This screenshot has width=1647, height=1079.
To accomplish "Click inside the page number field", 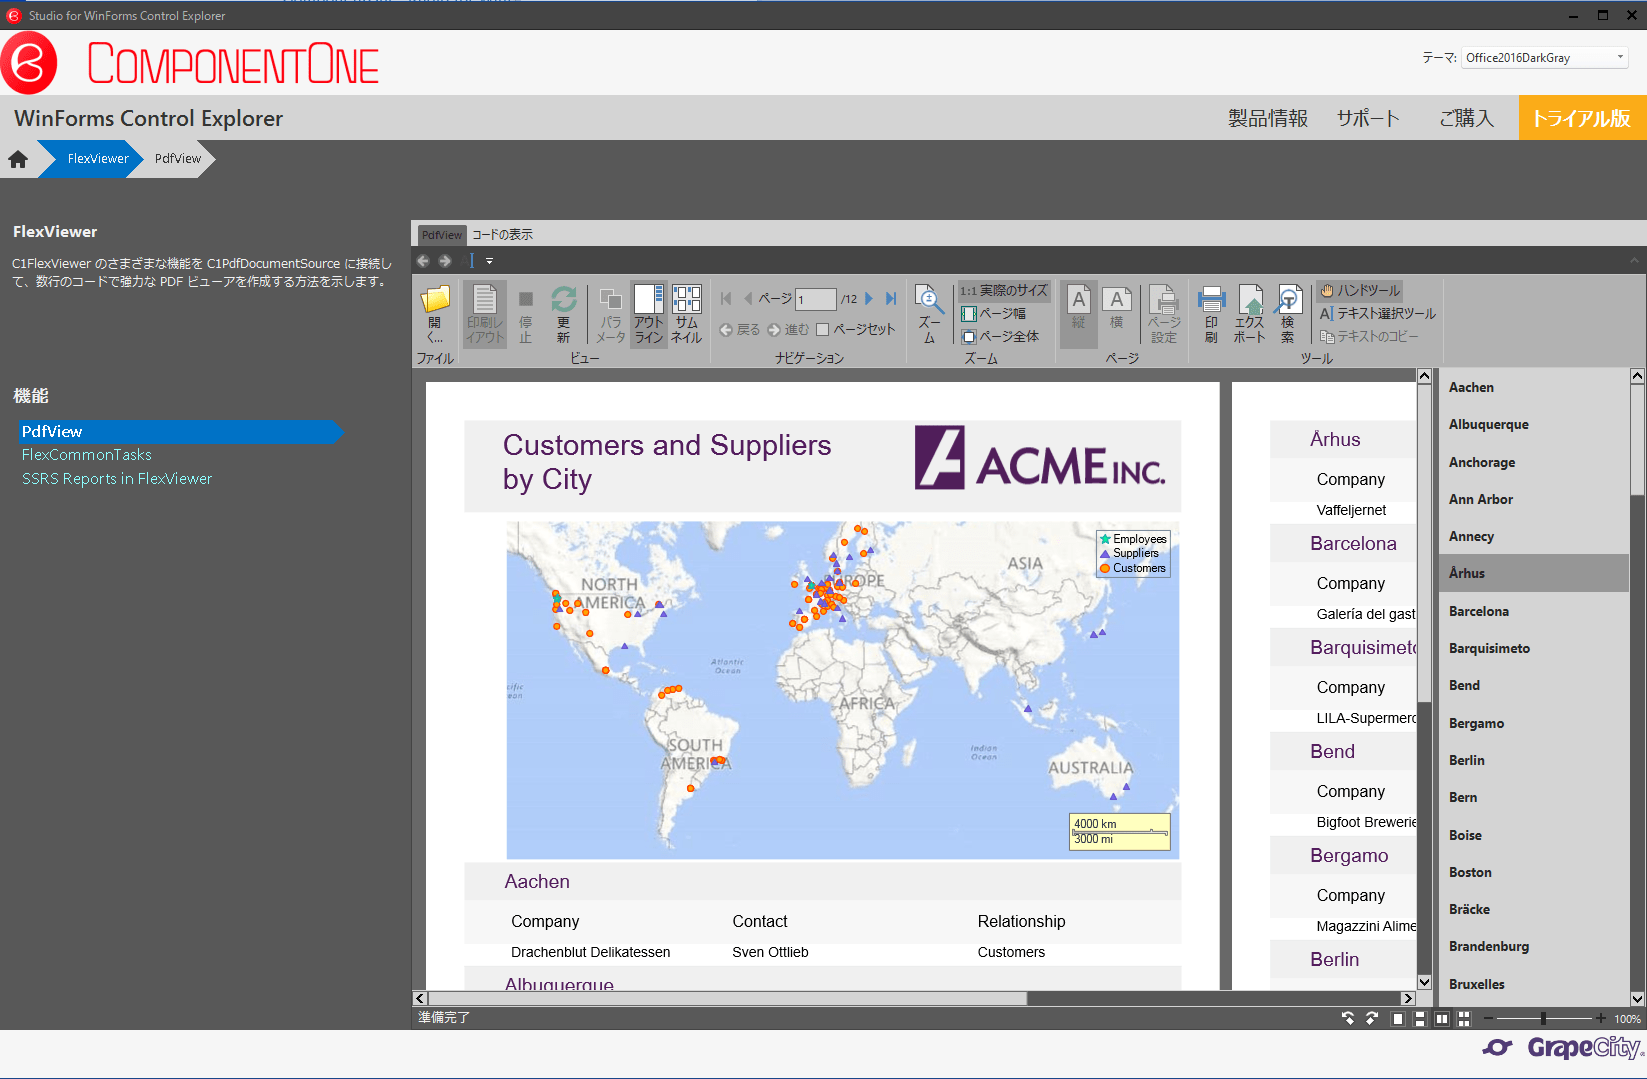I will (x=815, y=299).
